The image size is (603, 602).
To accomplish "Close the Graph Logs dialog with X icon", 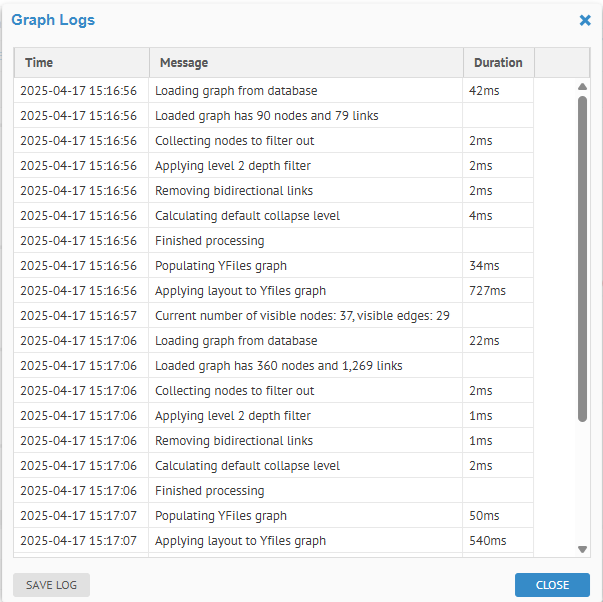I will (x=585, y=20).
